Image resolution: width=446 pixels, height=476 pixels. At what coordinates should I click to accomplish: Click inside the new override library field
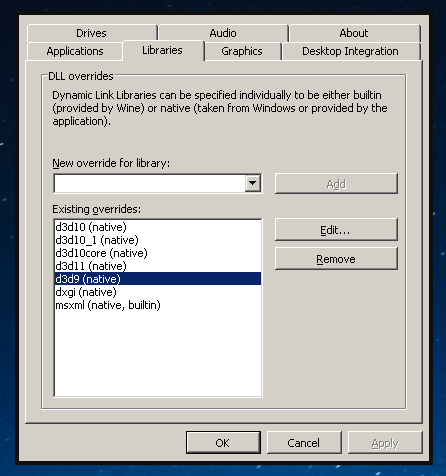click(x=150, y=183)
